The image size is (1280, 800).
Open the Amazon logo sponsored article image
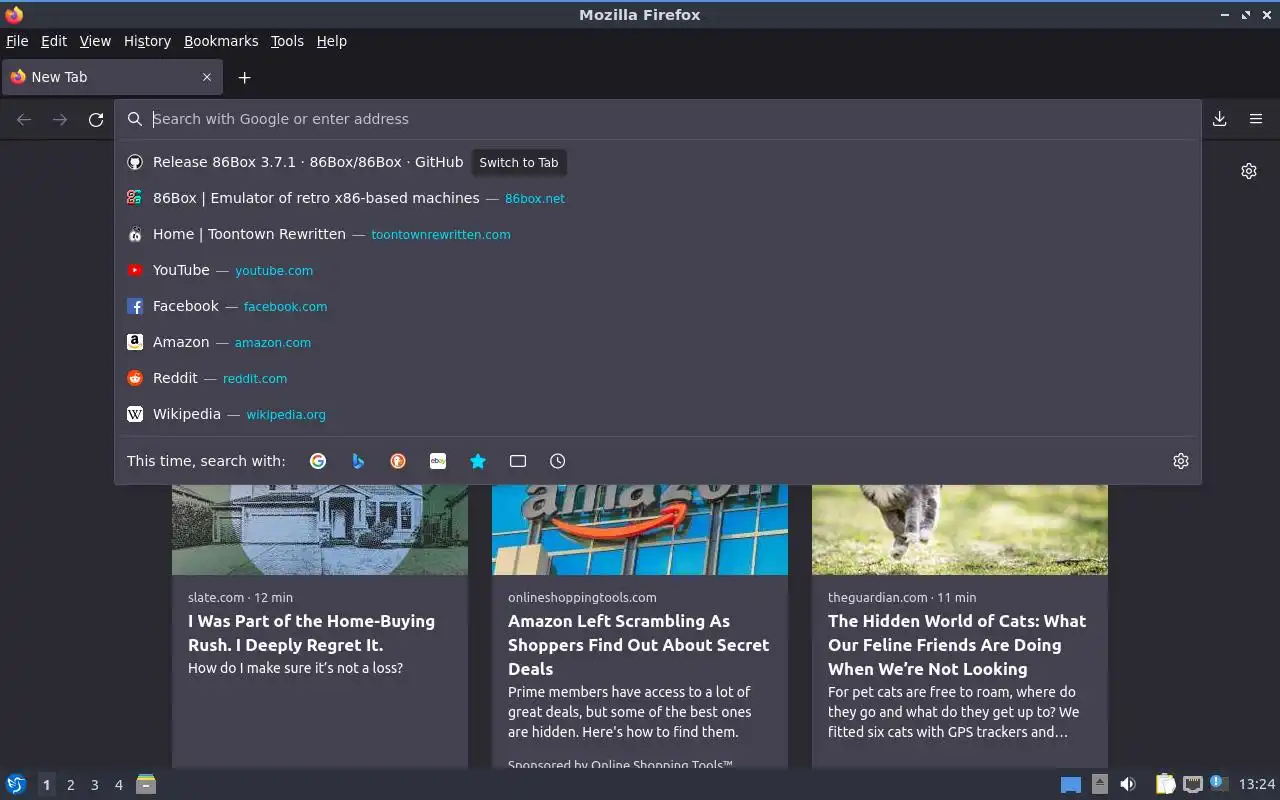click(x=640, y=530)
